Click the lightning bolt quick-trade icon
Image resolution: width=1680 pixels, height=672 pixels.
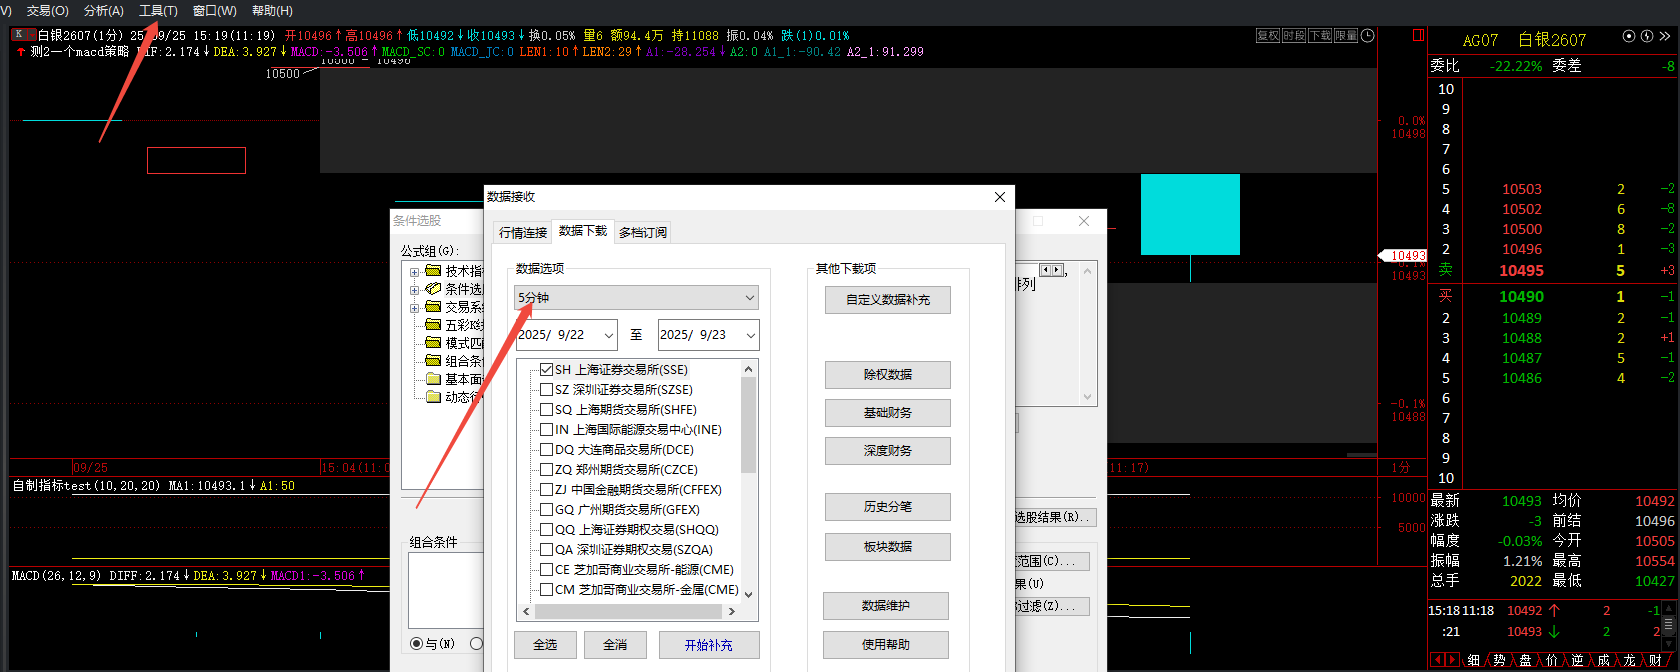pyautogui.click(x=1647, y=36)
